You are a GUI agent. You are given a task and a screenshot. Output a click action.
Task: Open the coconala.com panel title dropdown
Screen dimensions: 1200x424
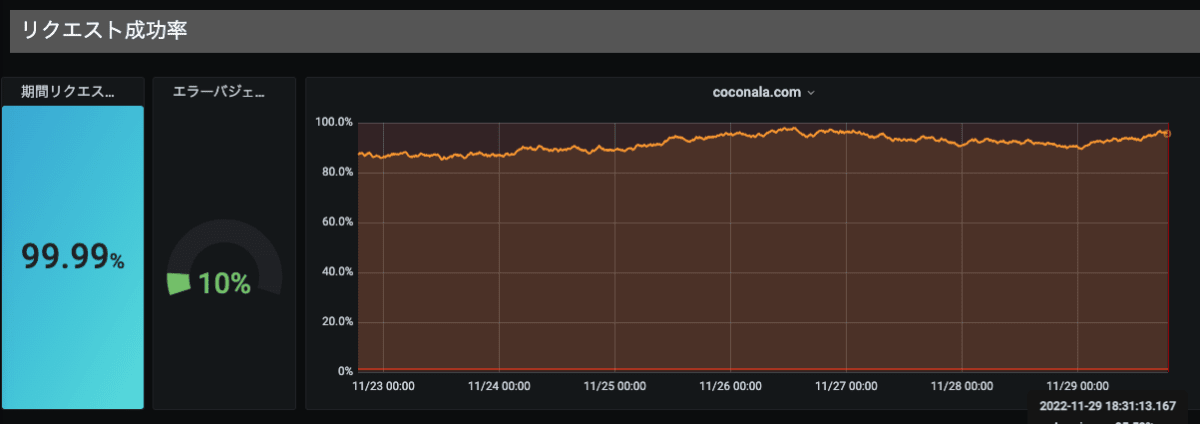(x=764, y=92)
